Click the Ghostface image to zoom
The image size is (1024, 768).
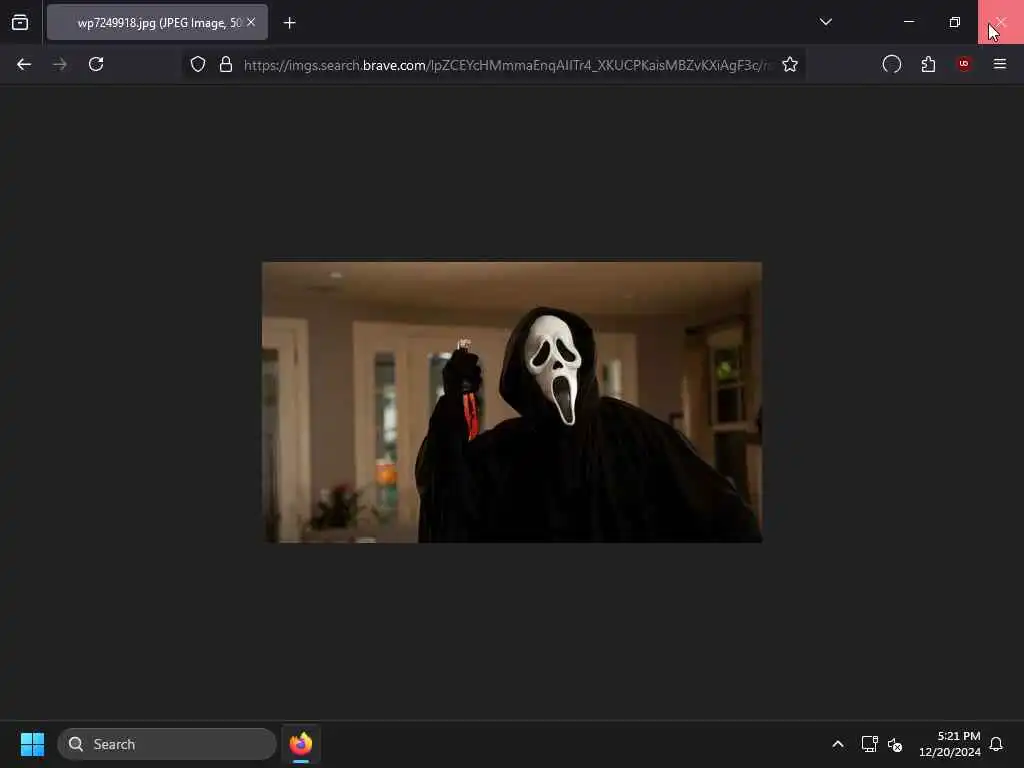point(511,402)
